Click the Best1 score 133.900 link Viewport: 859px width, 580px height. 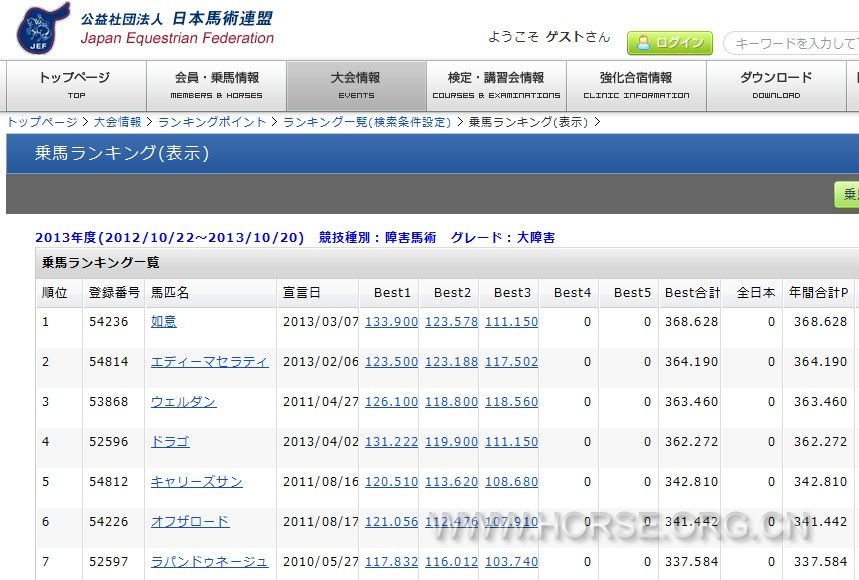(391, 322)
